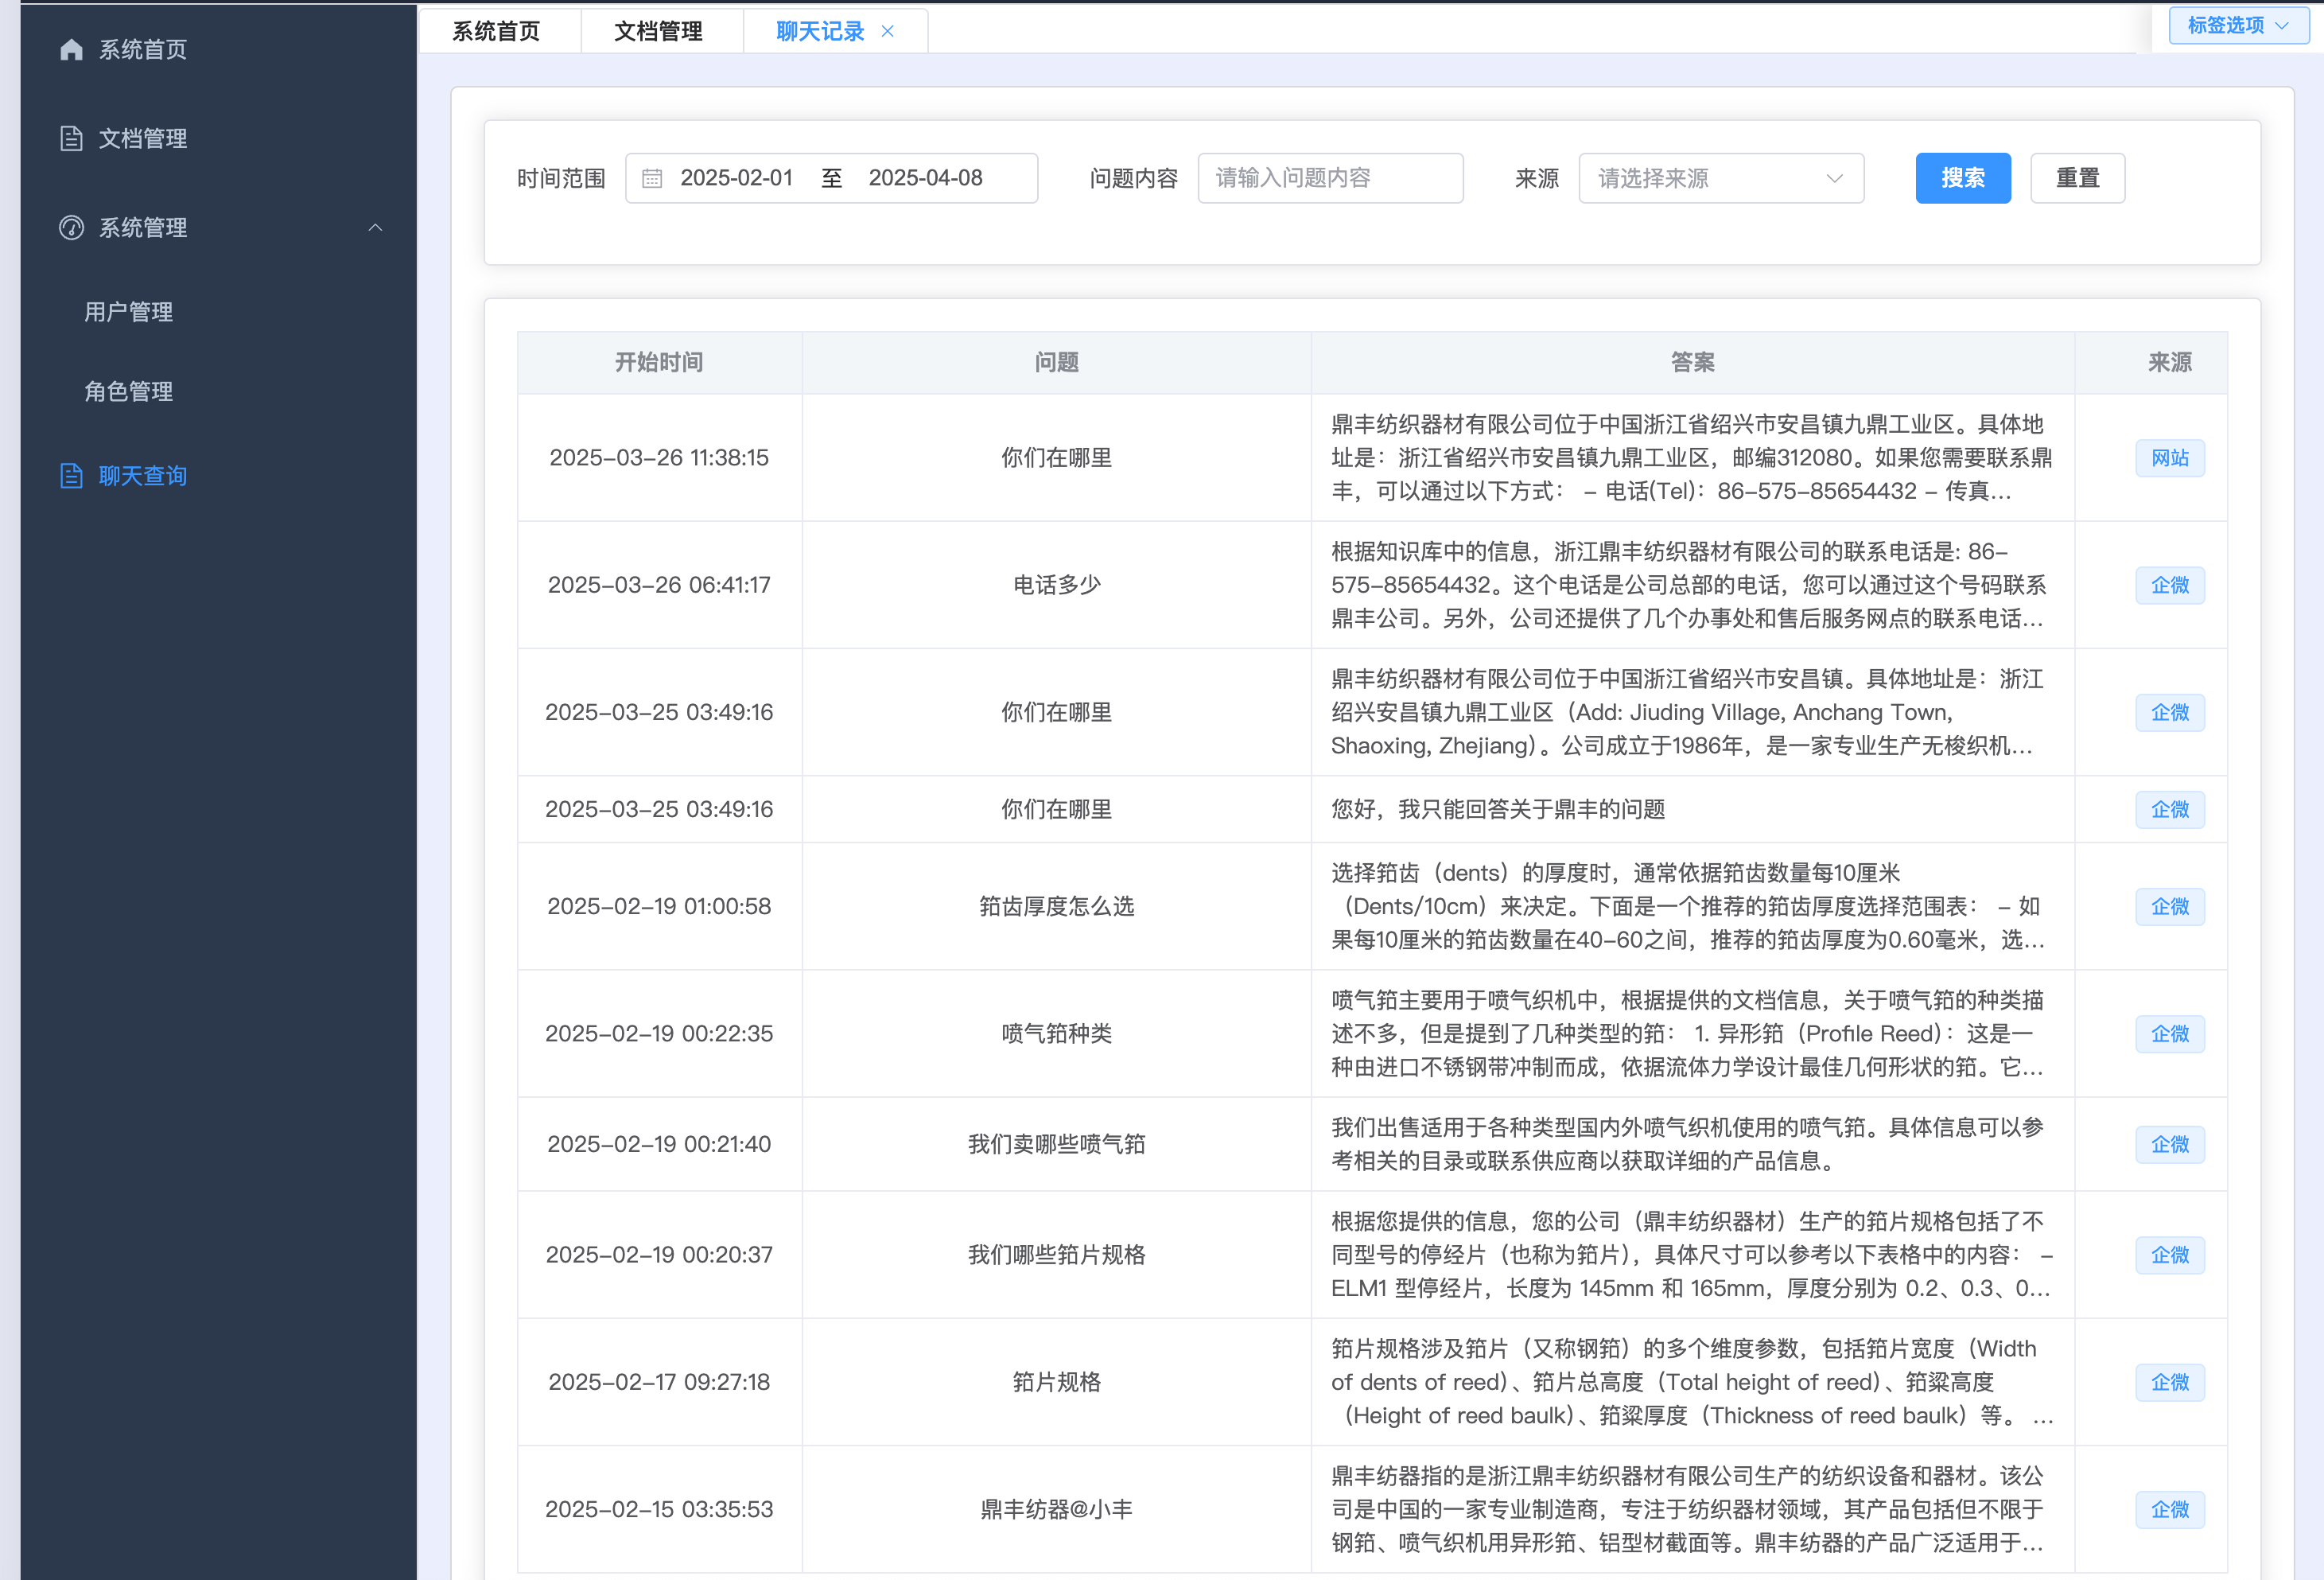Image resolution: width=2324 pixels, height=1580 pixels.
Task: Click the 重置 button
Action: pos(2077,177)
